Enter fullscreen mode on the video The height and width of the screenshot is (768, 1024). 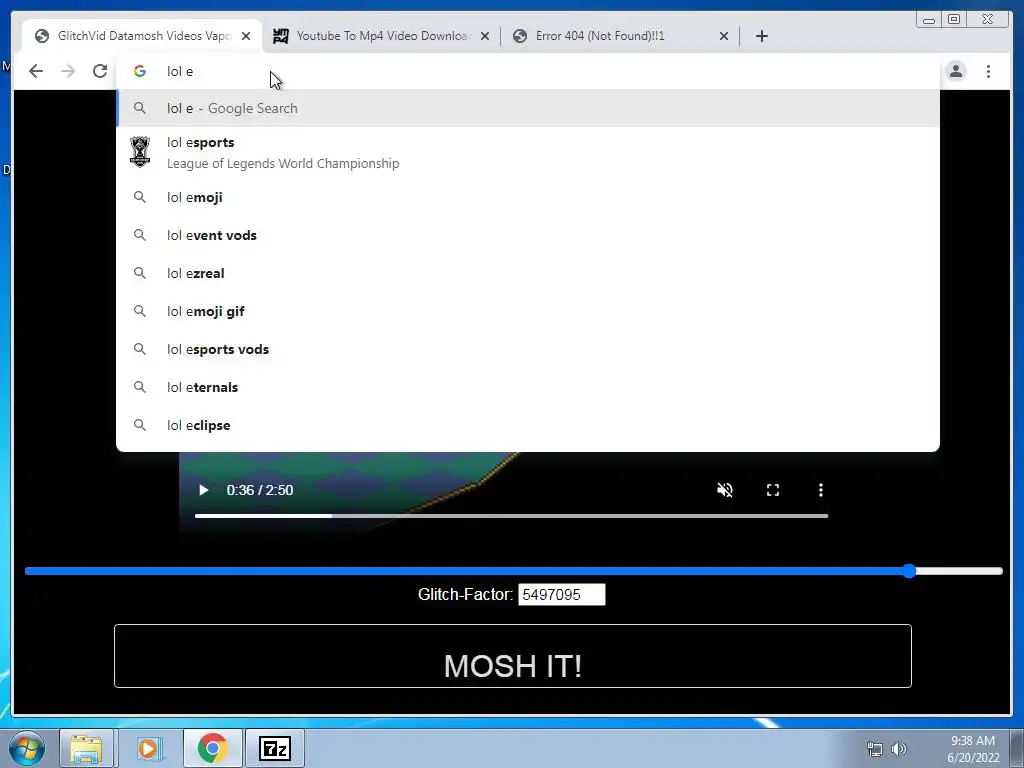(773, 490)
